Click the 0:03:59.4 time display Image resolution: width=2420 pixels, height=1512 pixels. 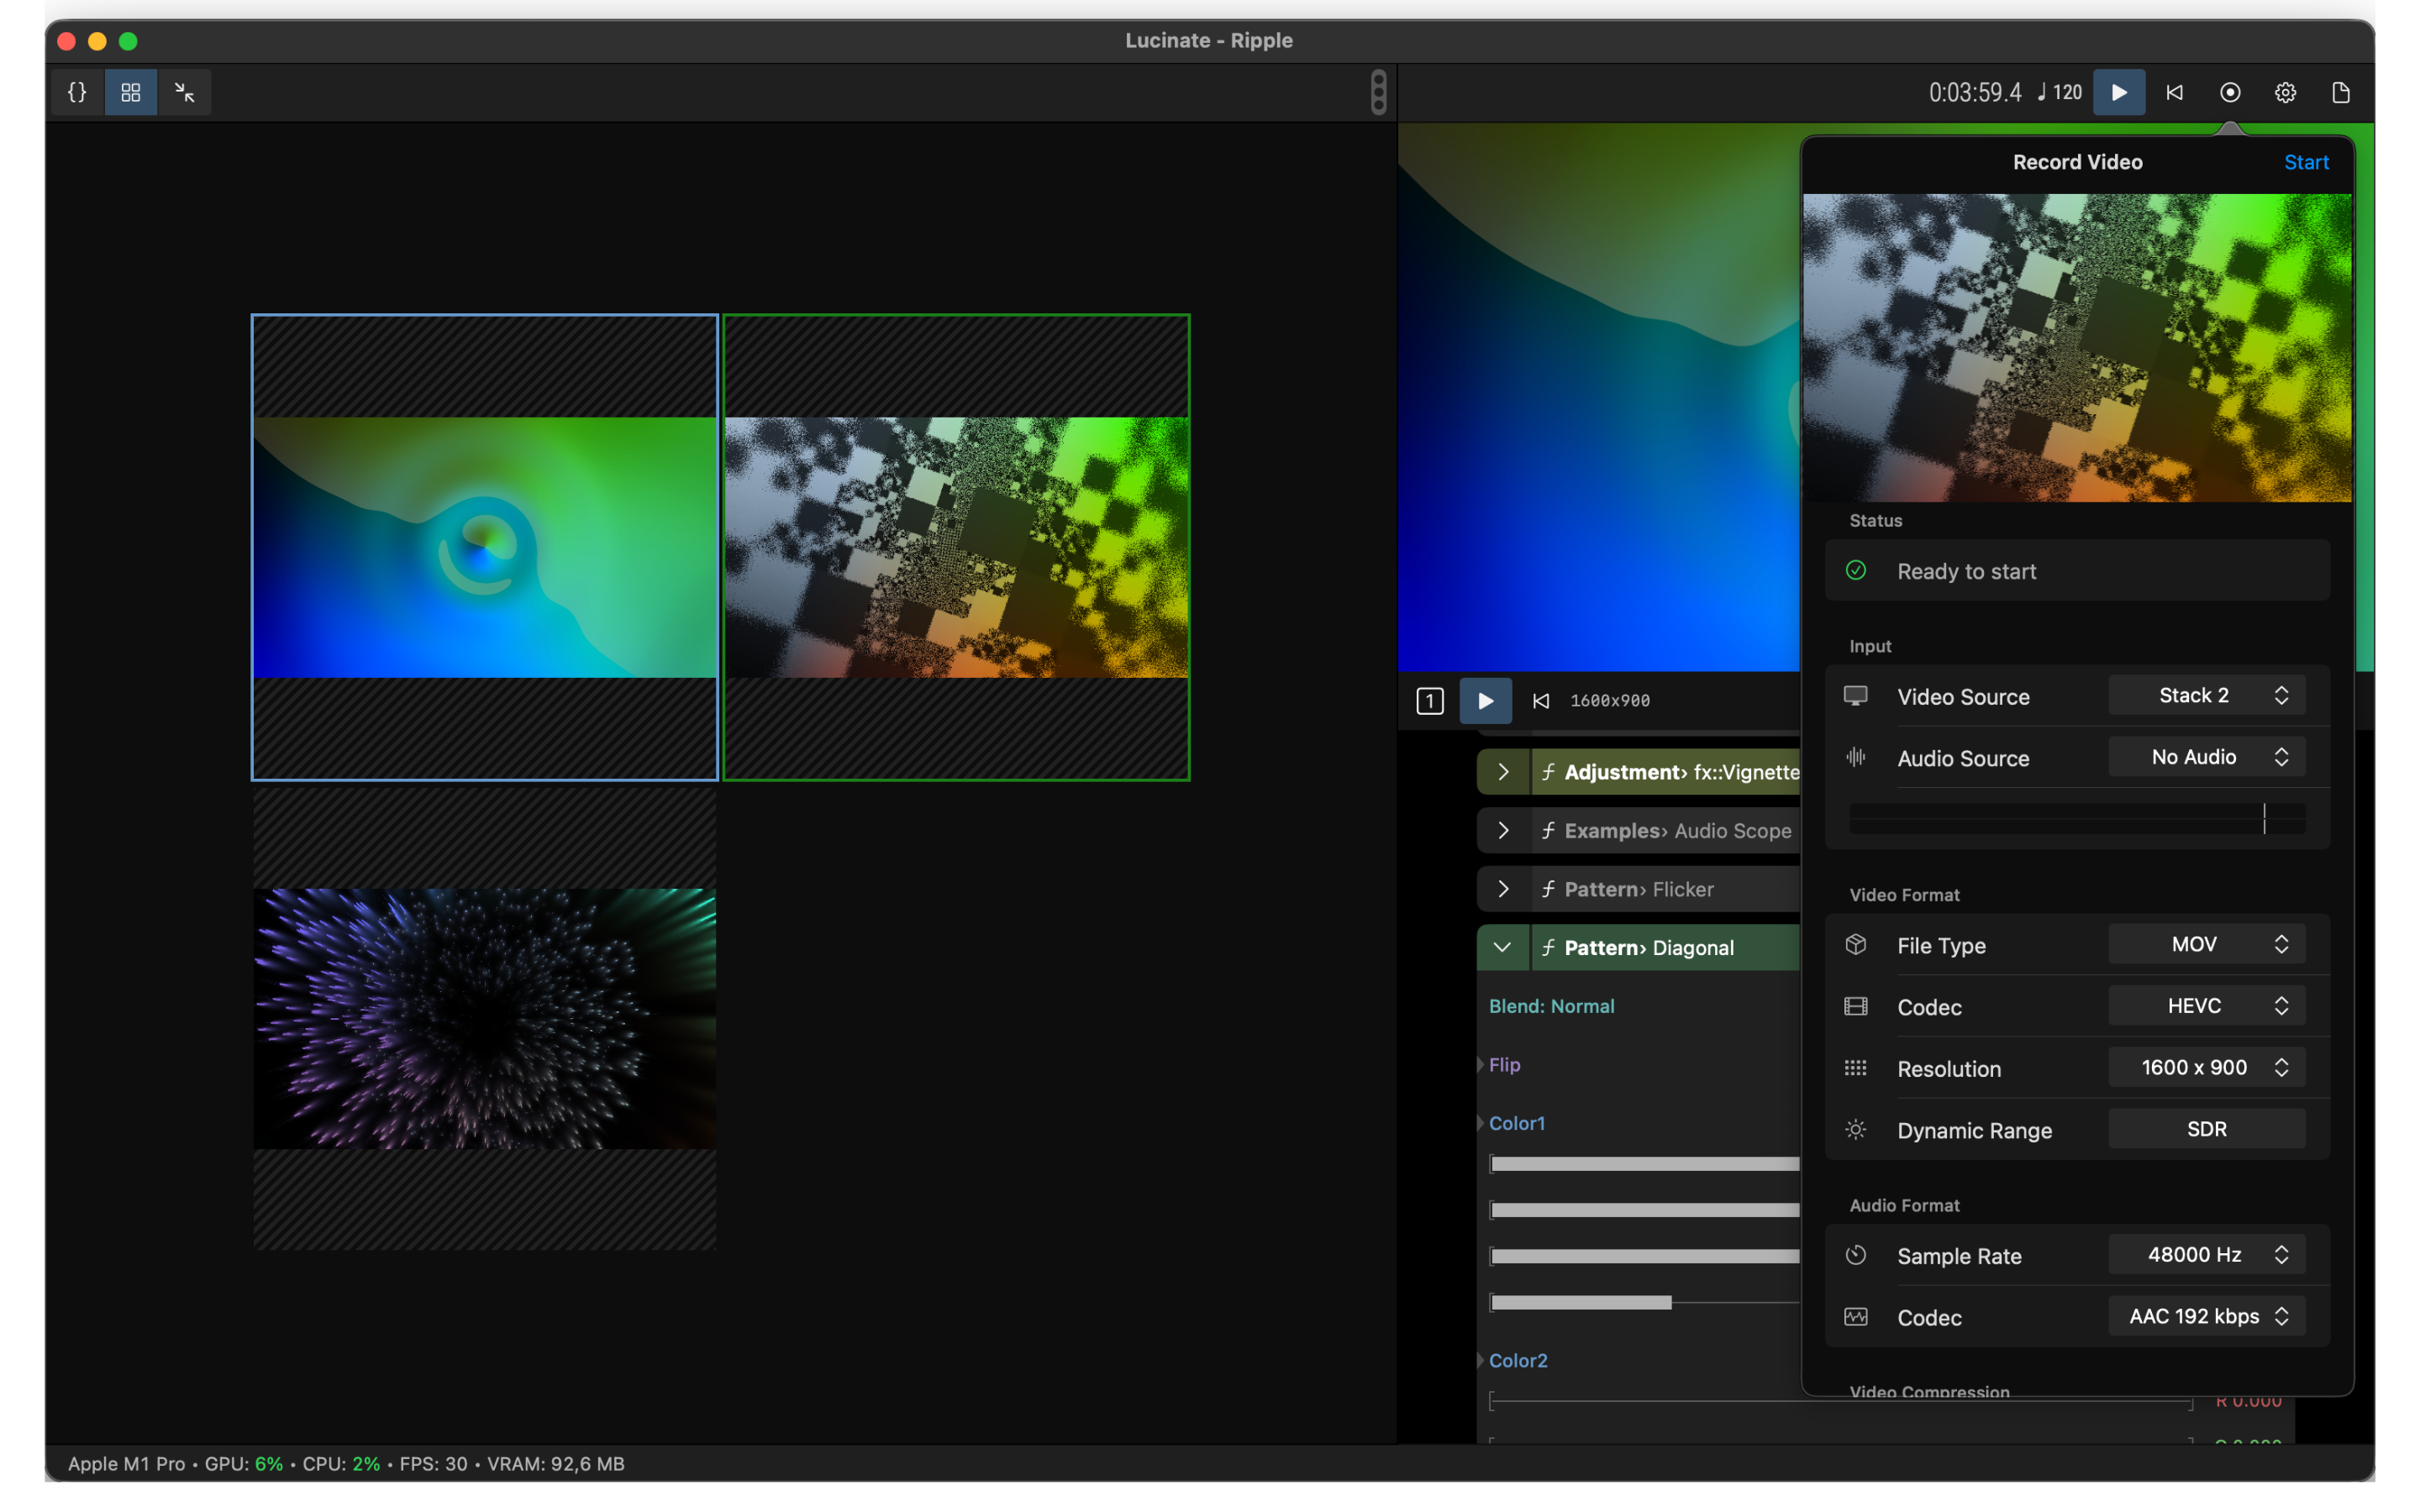click(1974, 92)
